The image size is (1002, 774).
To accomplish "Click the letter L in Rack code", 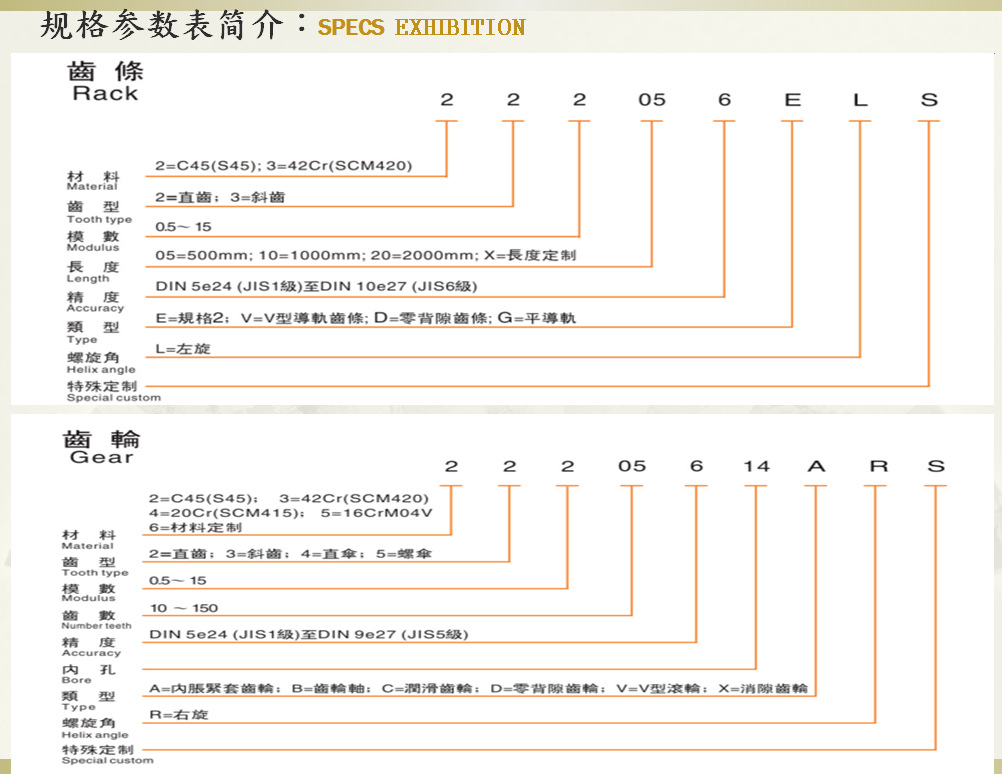I will coord(860,100).
